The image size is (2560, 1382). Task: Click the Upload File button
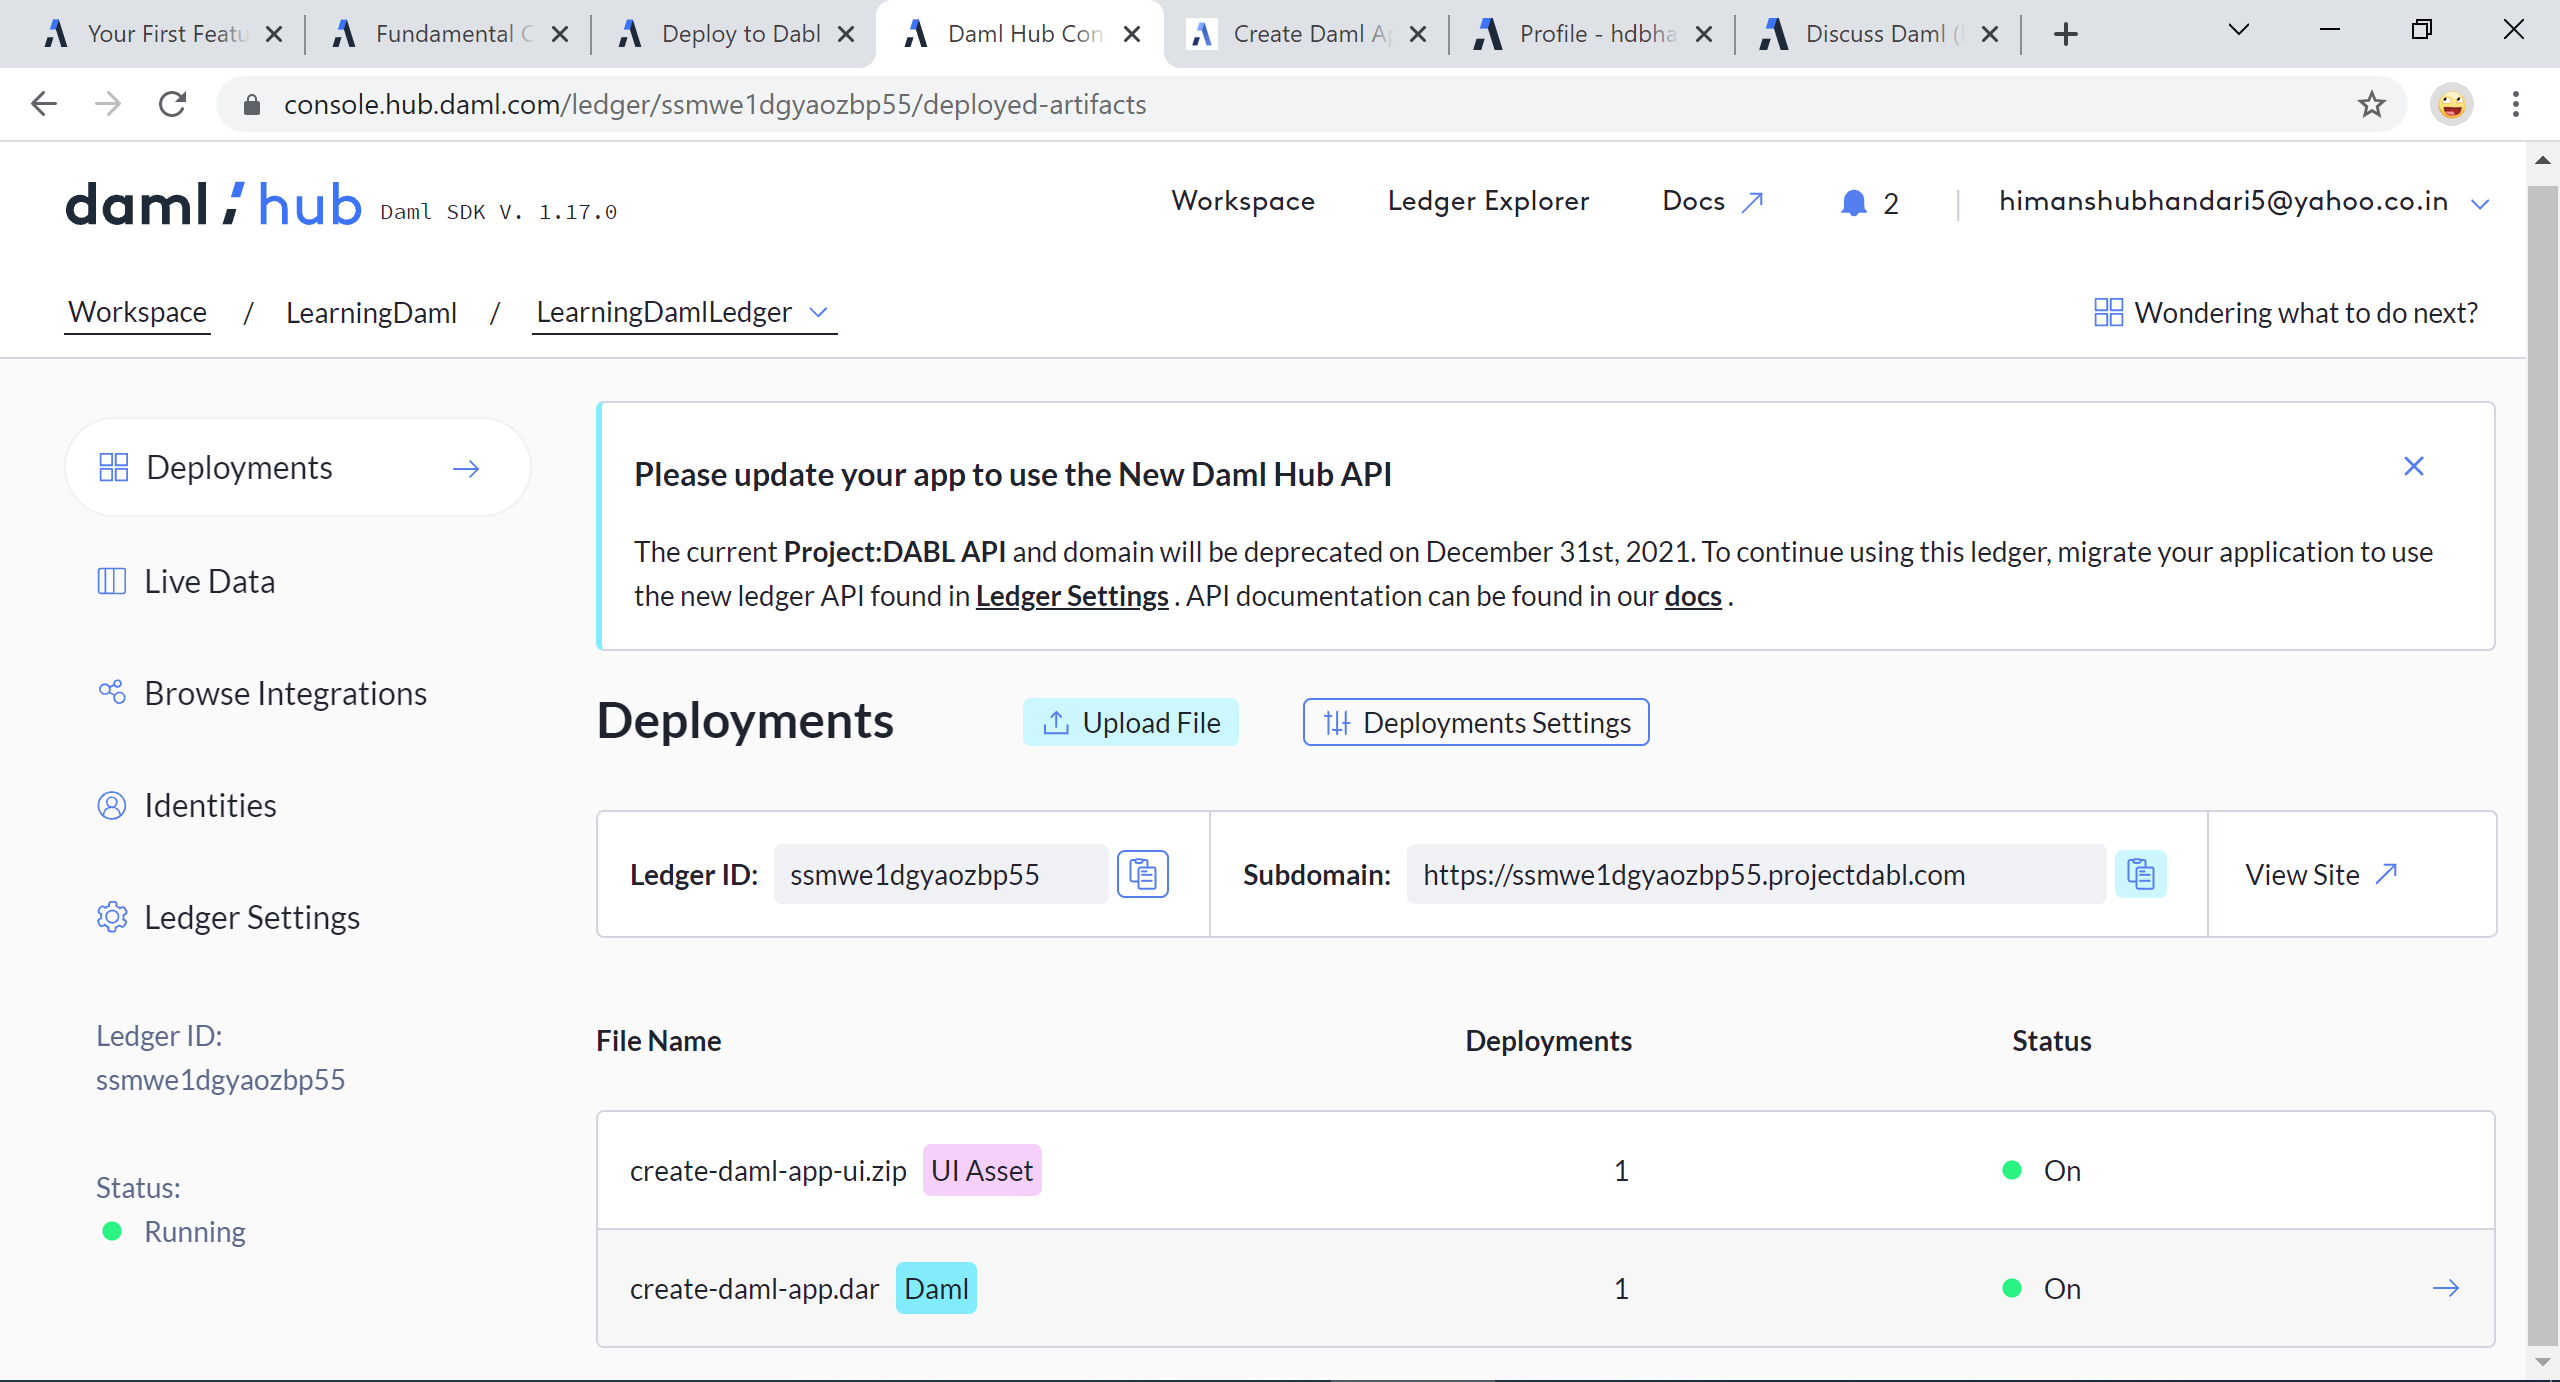(x=1130, y=722)
